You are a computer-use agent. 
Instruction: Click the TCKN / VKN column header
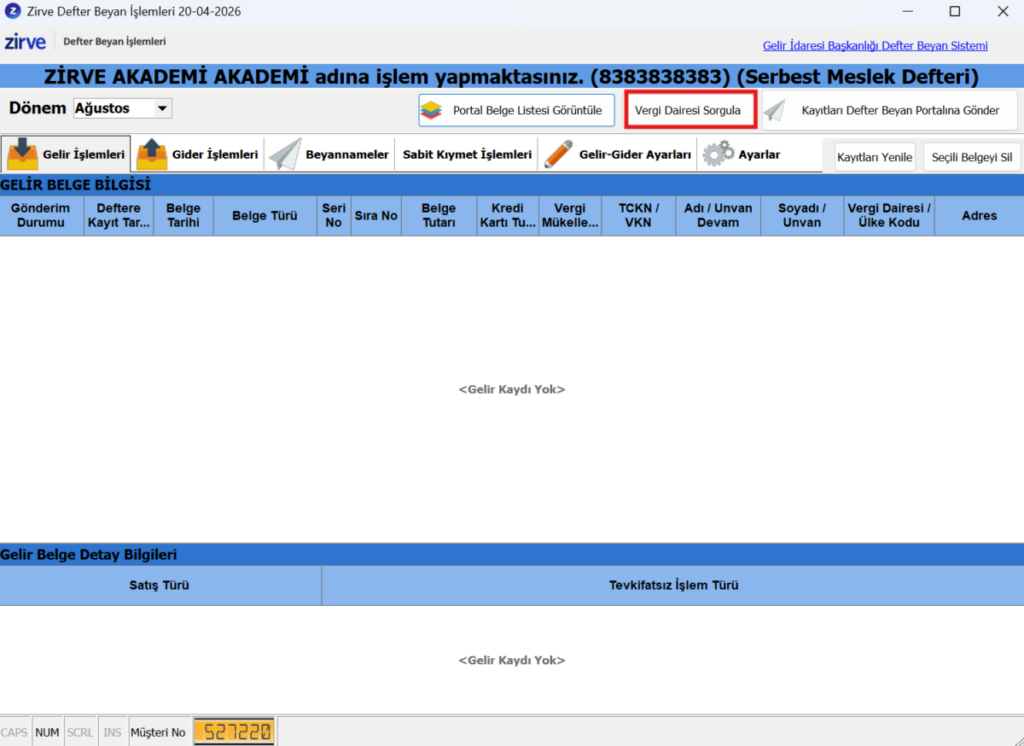click(x=638, y=216)
